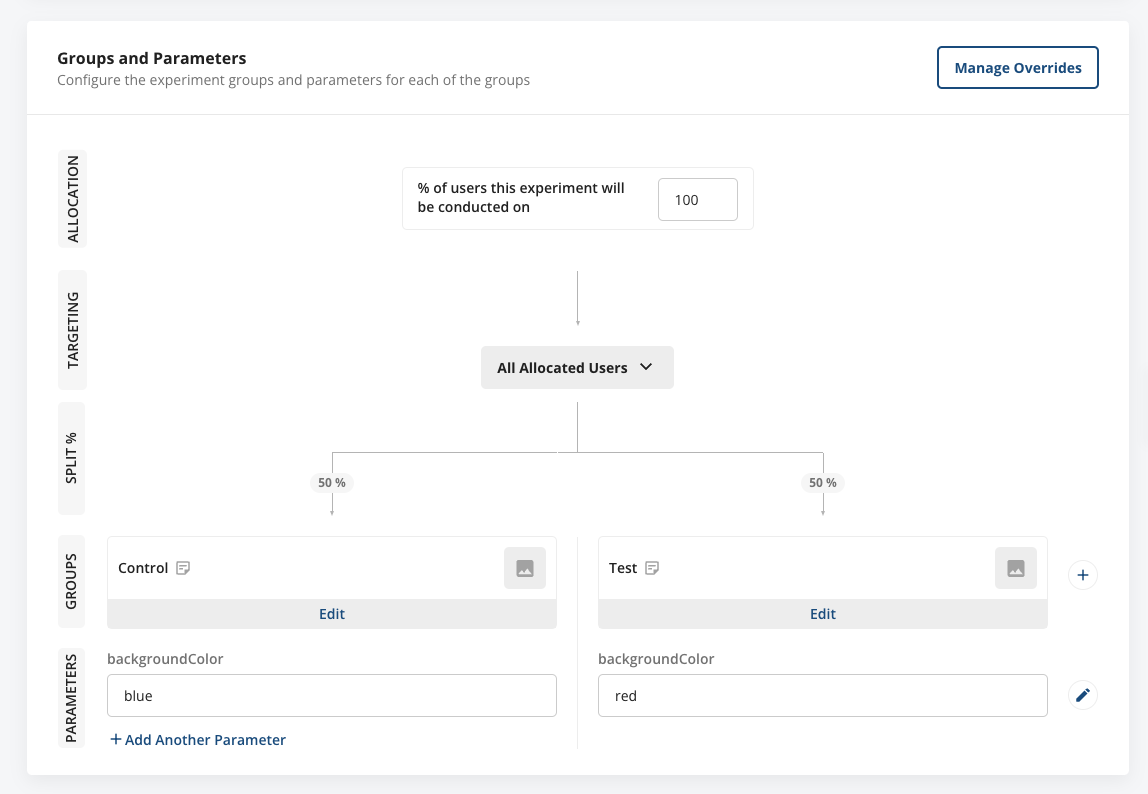Add a new group with the plus icon

(x=1083, y=575)
